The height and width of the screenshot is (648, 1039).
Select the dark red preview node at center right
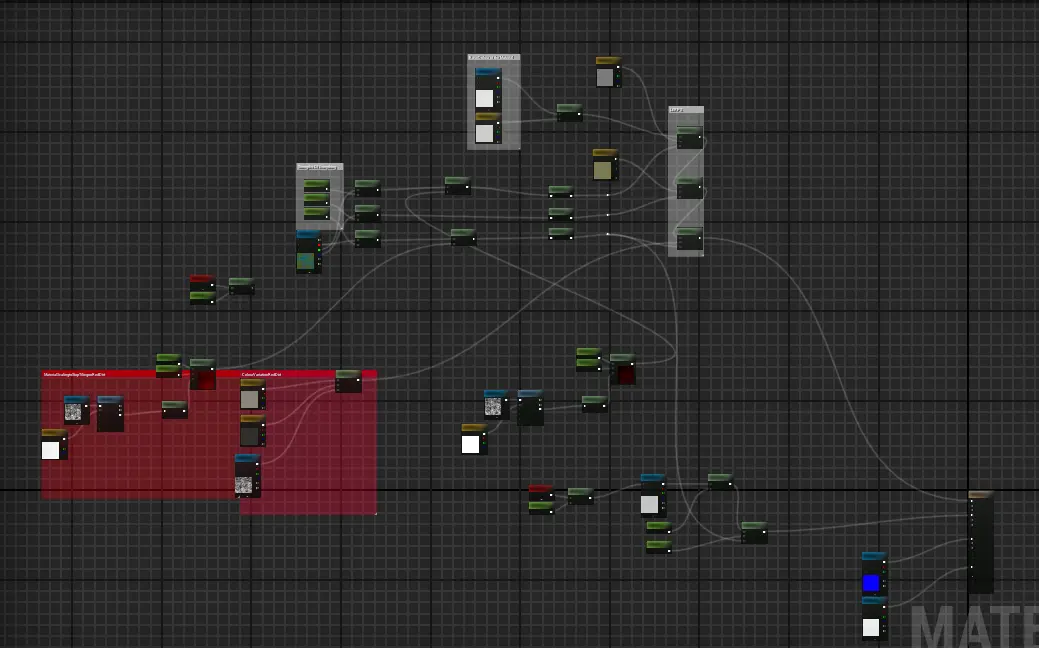pos(622,369)
